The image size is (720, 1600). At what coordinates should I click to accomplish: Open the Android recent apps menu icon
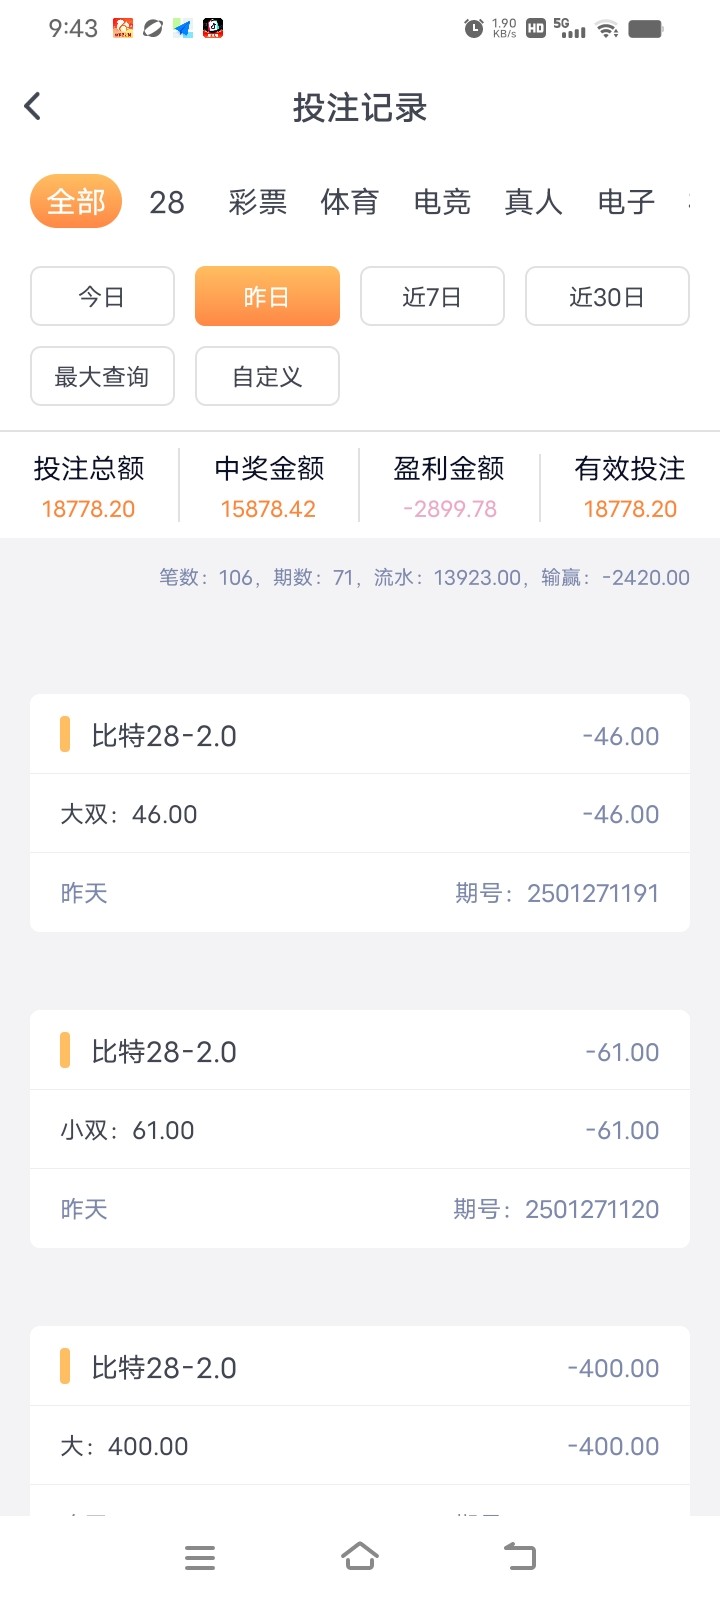click(200, 1557)
